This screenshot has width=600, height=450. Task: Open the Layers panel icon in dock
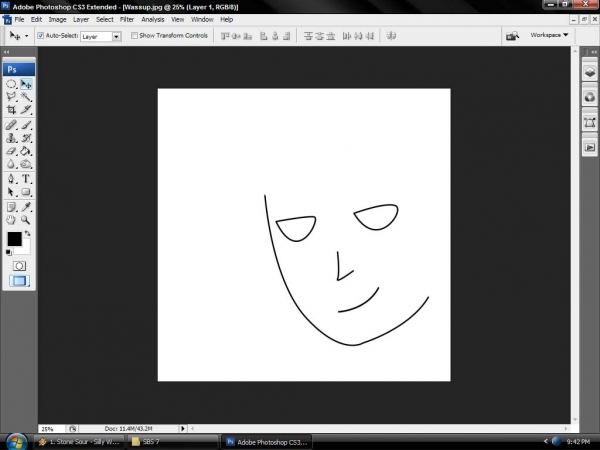(x=590, y=72)
